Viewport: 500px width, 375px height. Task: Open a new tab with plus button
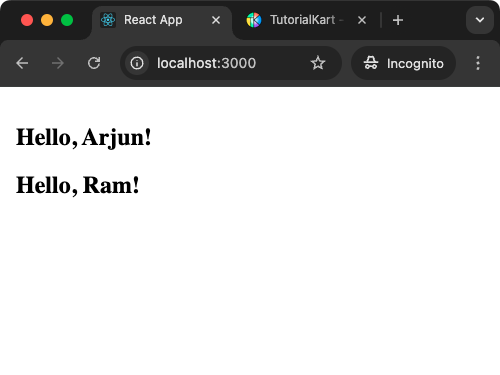[398, 20]
